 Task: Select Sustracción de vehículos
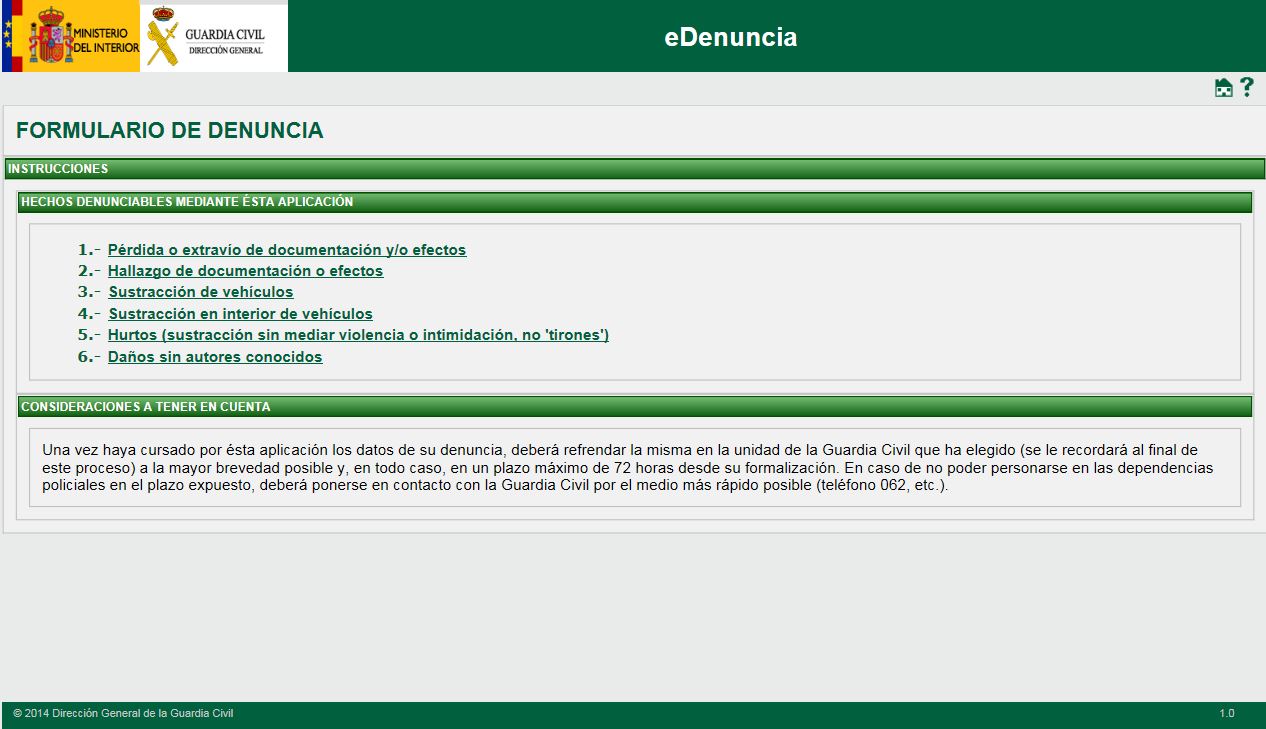[x=200, y=292]
